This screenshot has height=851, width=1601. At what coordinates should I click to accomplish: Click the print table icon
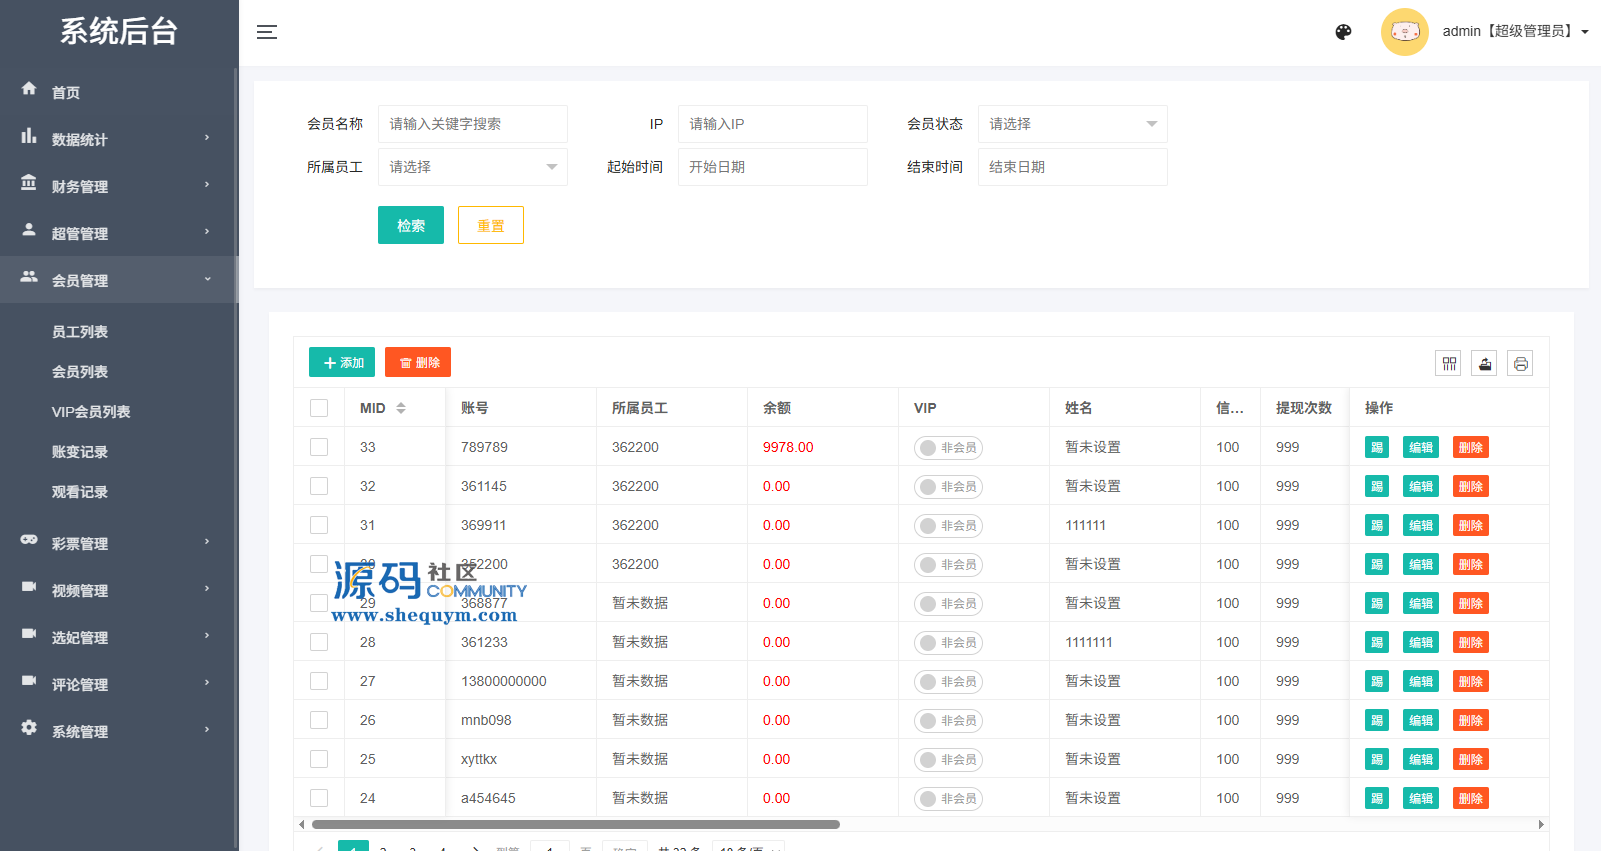(x=1520, y=363)
